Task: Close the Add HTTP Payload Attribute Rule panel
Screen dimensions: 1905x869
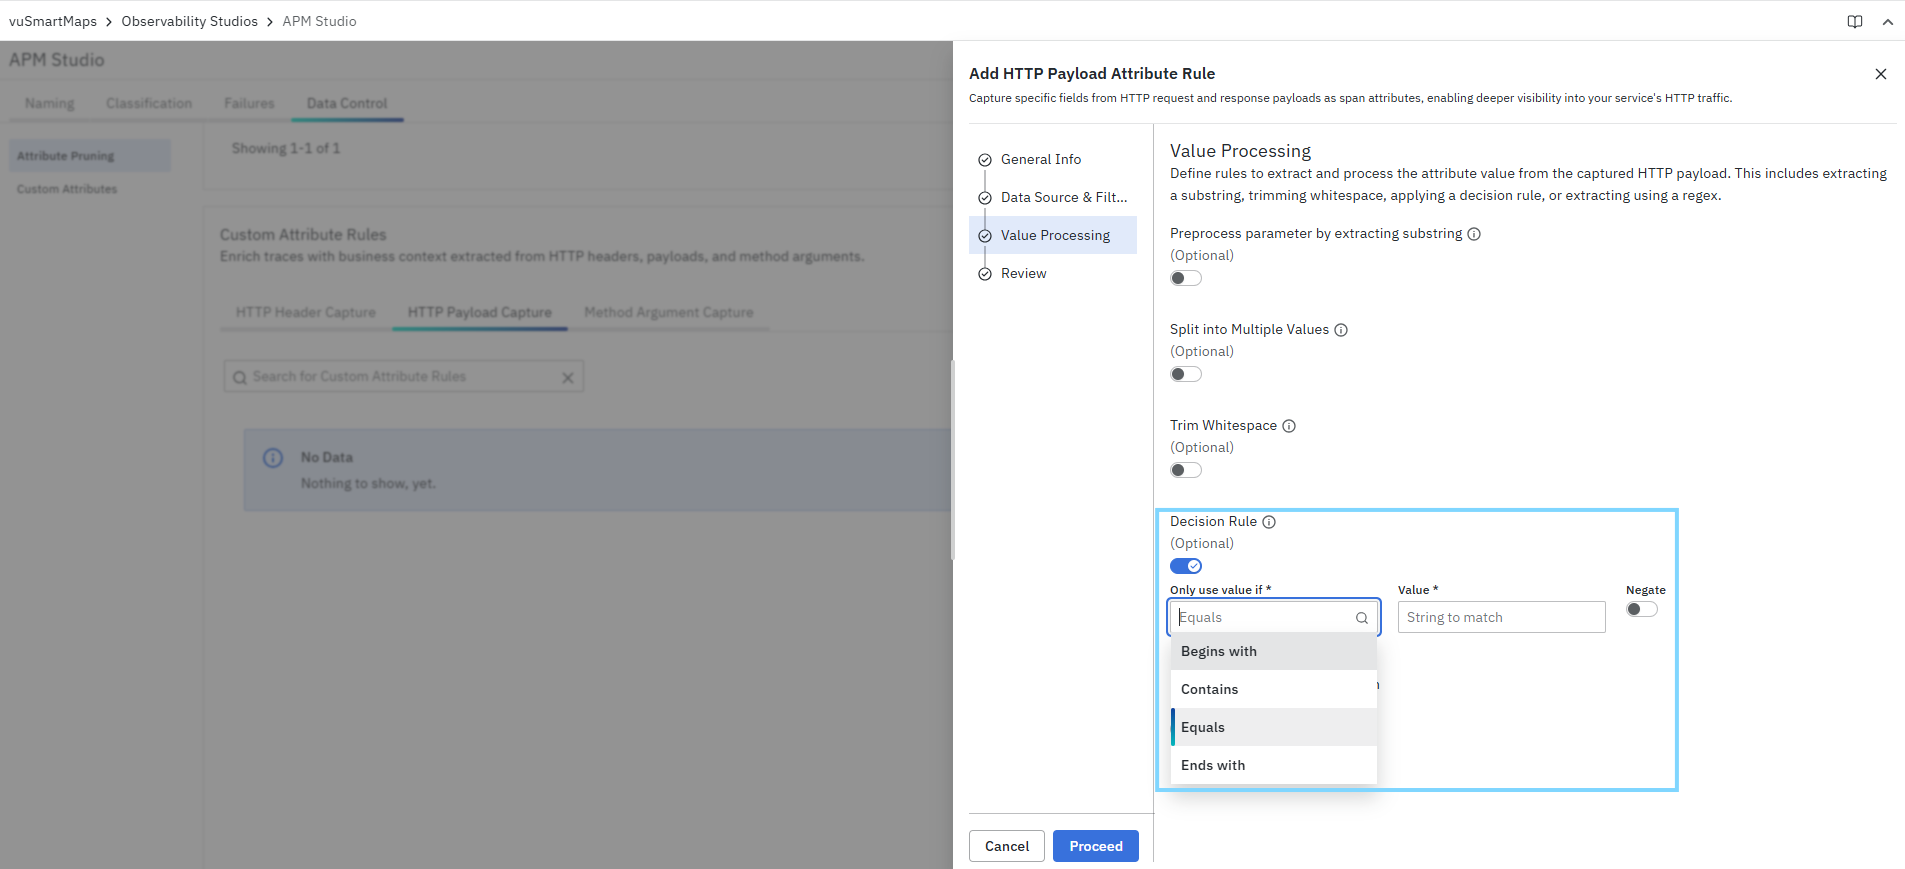Action: pyautogui.click(x=1880, y=74)
